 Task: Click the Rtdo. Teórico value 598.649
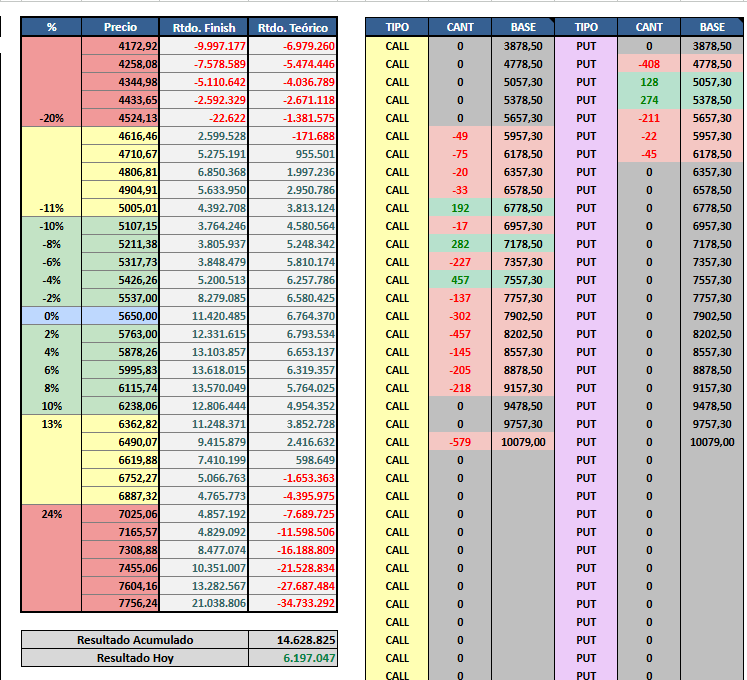pyautogui.click(x=293, y=460)
